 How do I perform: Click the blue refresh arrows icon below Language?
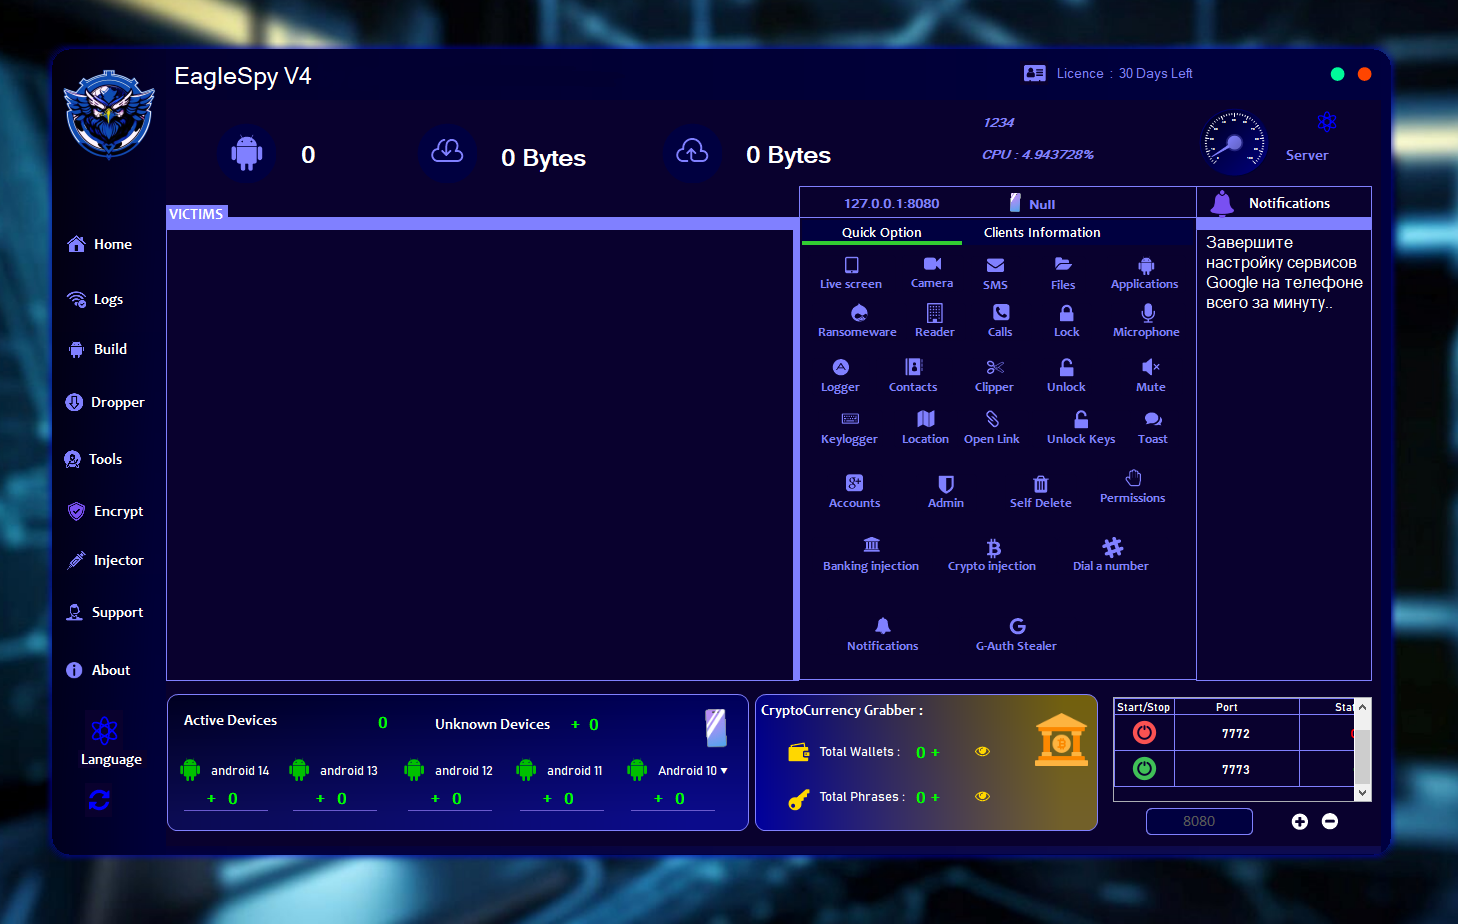click(99, 800)
